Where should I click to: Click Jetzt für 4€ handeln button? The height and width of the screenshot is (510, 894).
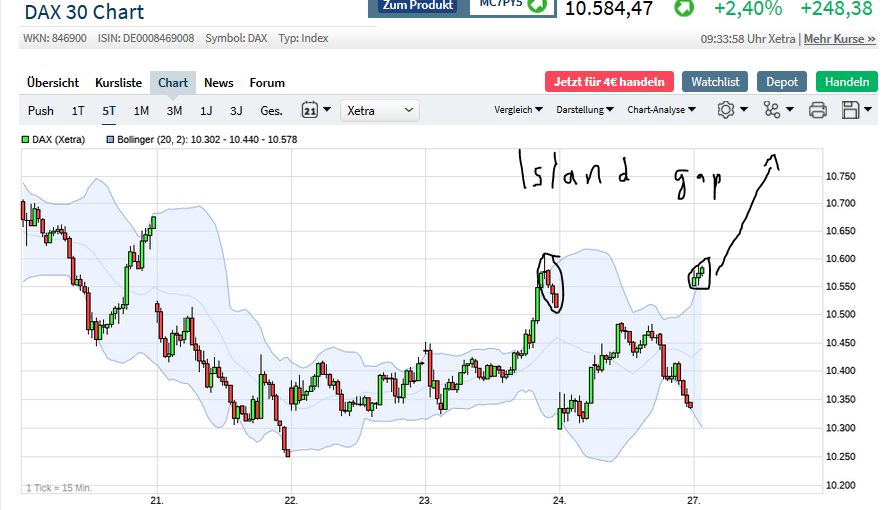[x=609, y=82]
